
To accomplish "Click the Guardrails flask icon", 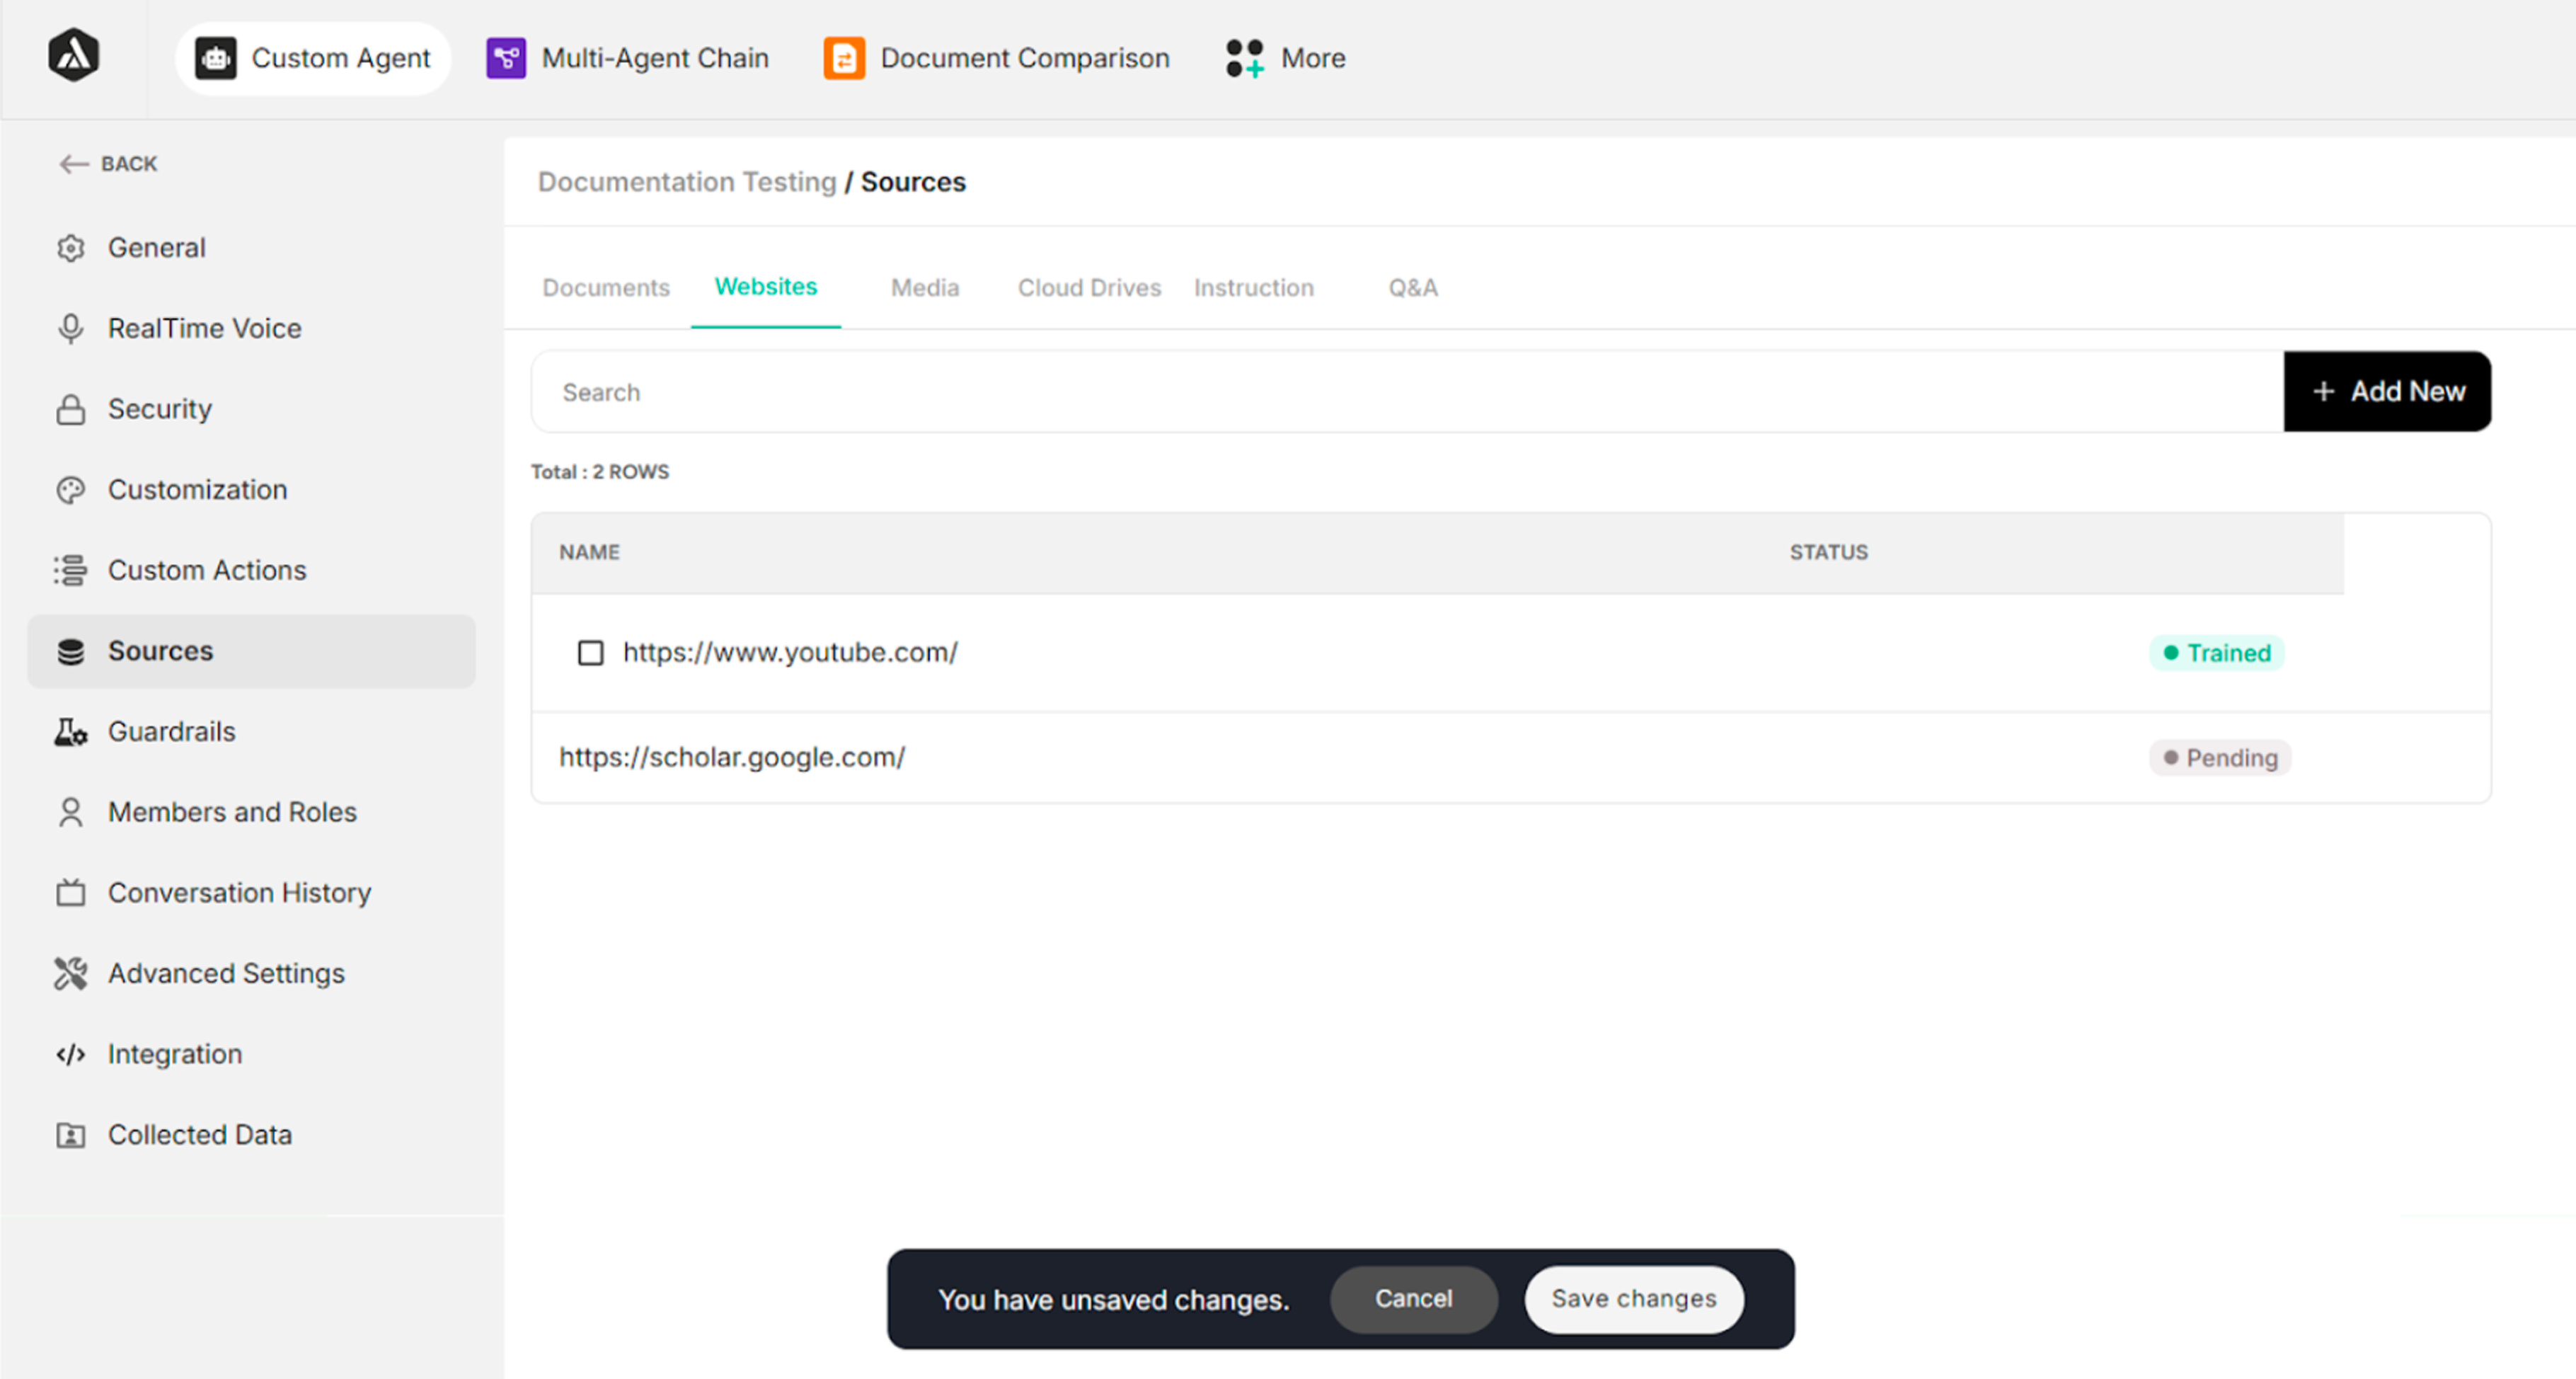I will (x=70, y=732).
